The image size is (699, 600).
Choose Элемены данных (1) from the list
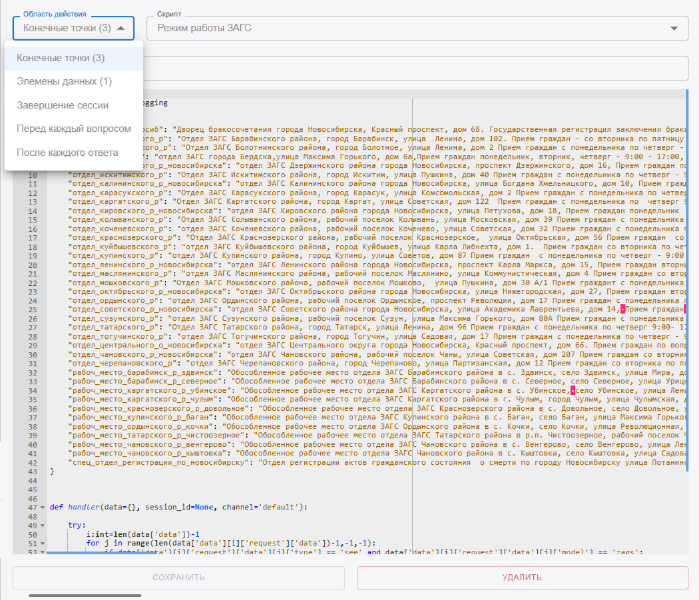[x=64, y=81]
